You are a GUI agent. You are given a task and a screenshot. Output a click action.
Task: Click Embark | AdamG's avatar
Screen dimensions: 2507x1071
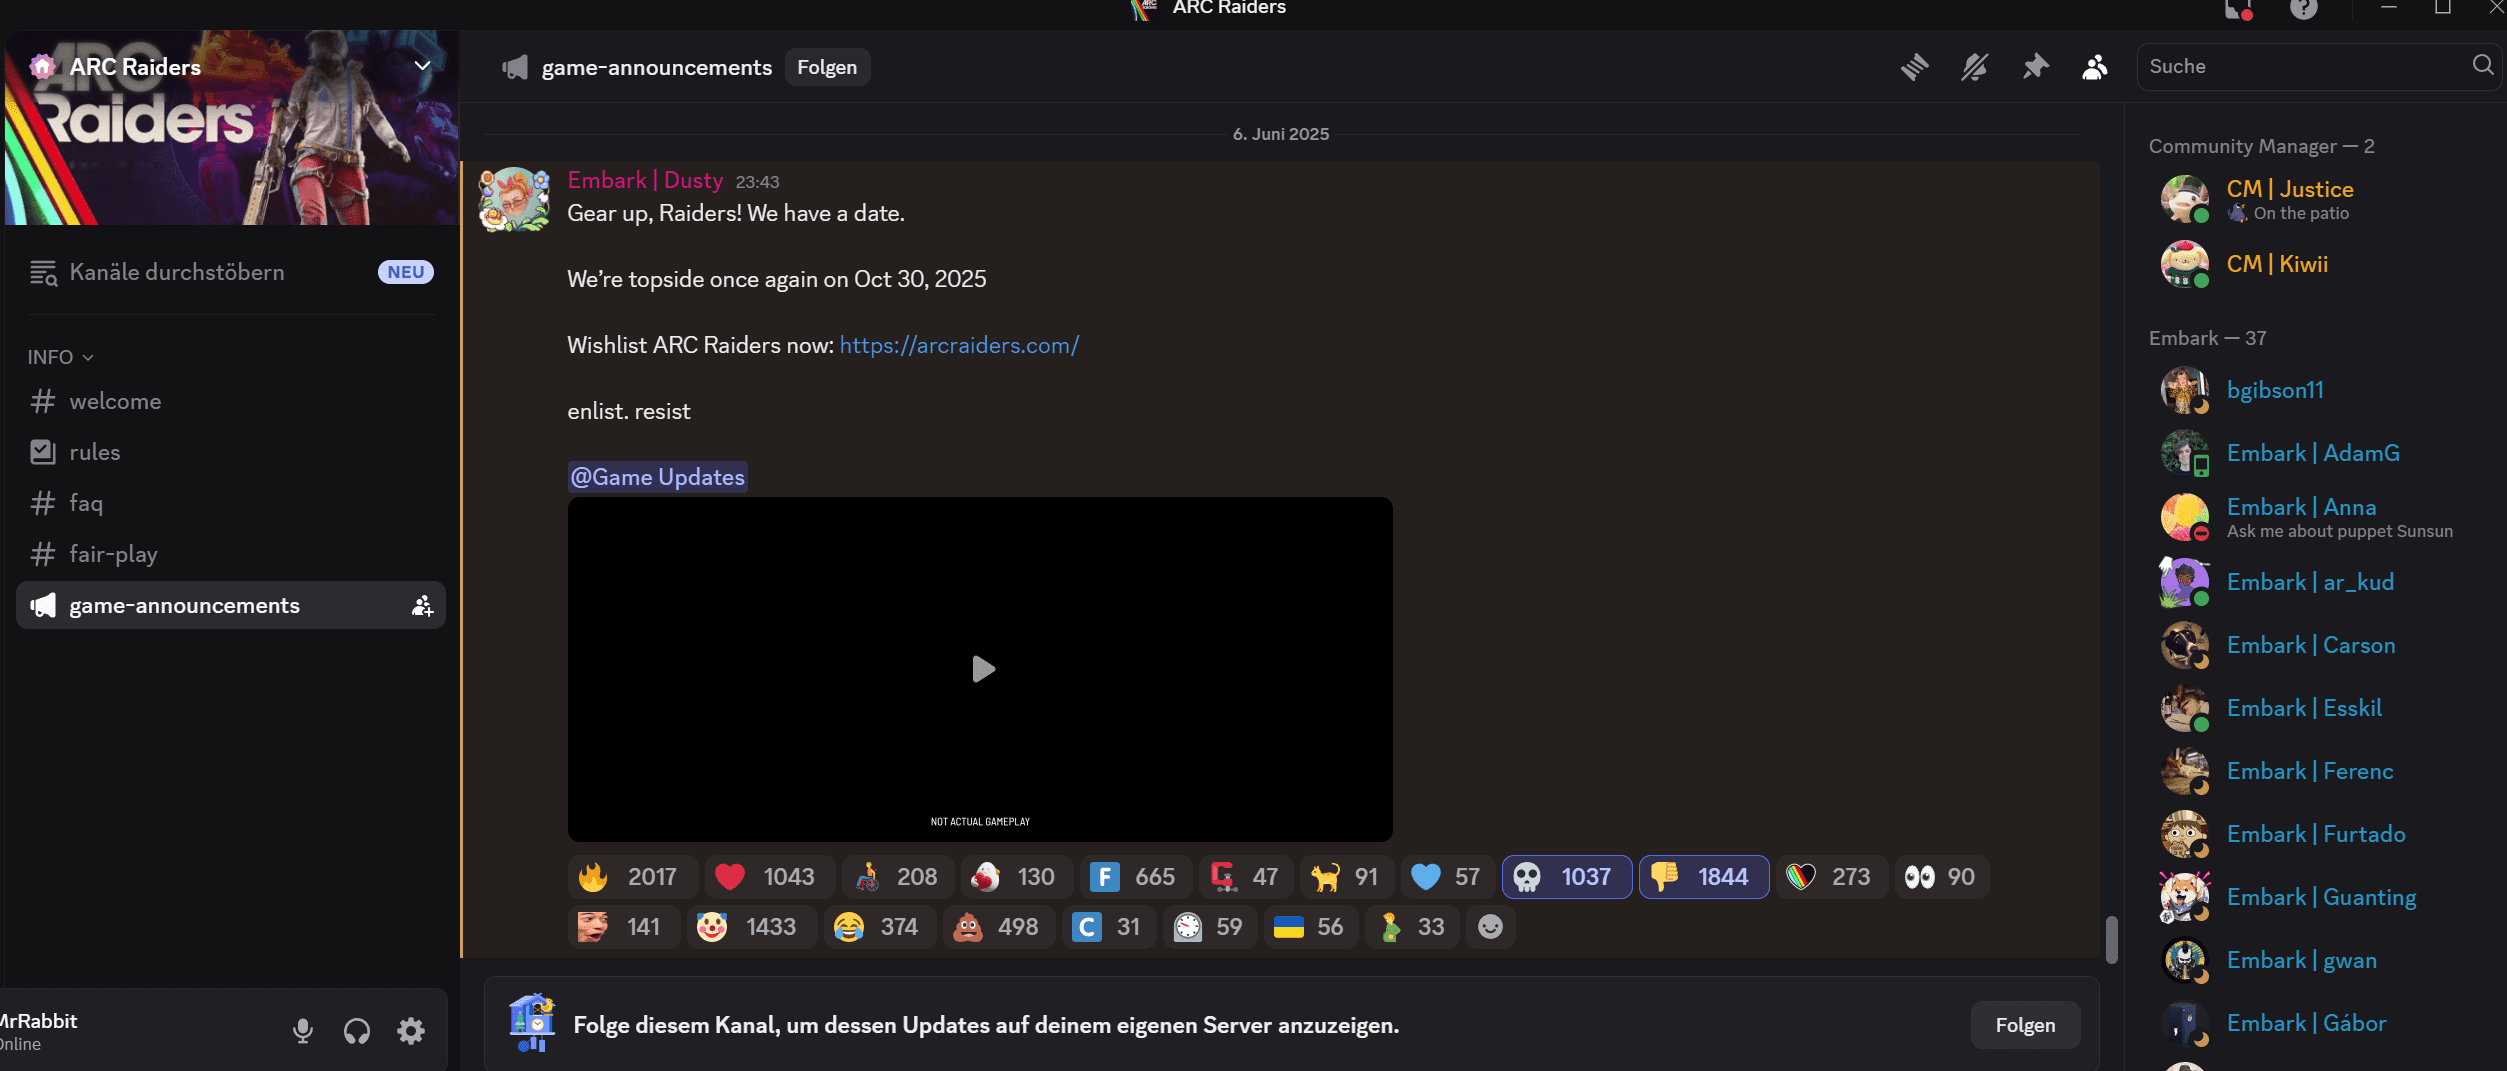(2185, 453)
